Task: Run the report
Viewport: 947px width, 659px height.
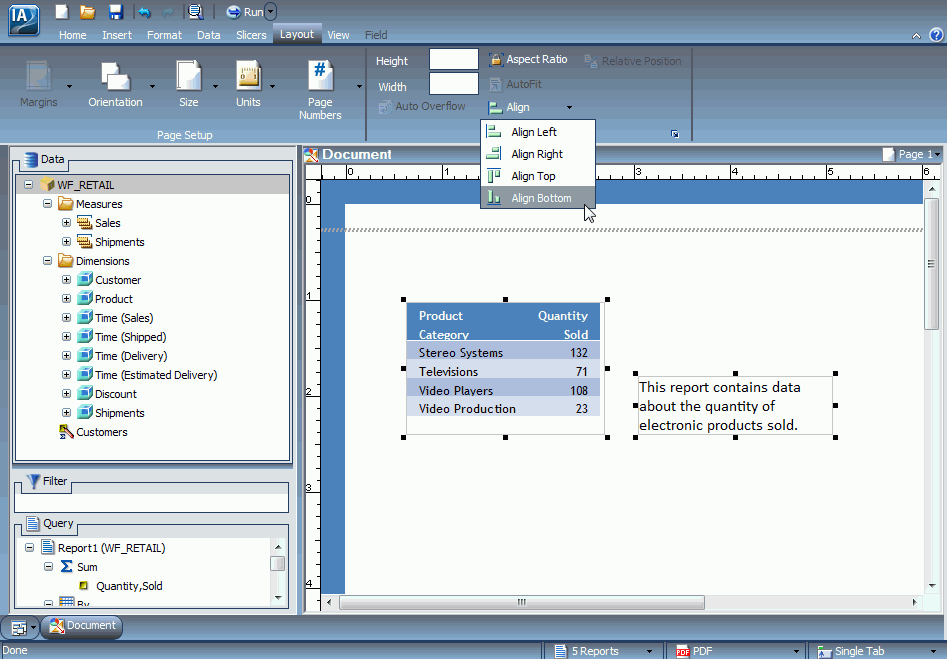Action: click(x=245, y=12)
